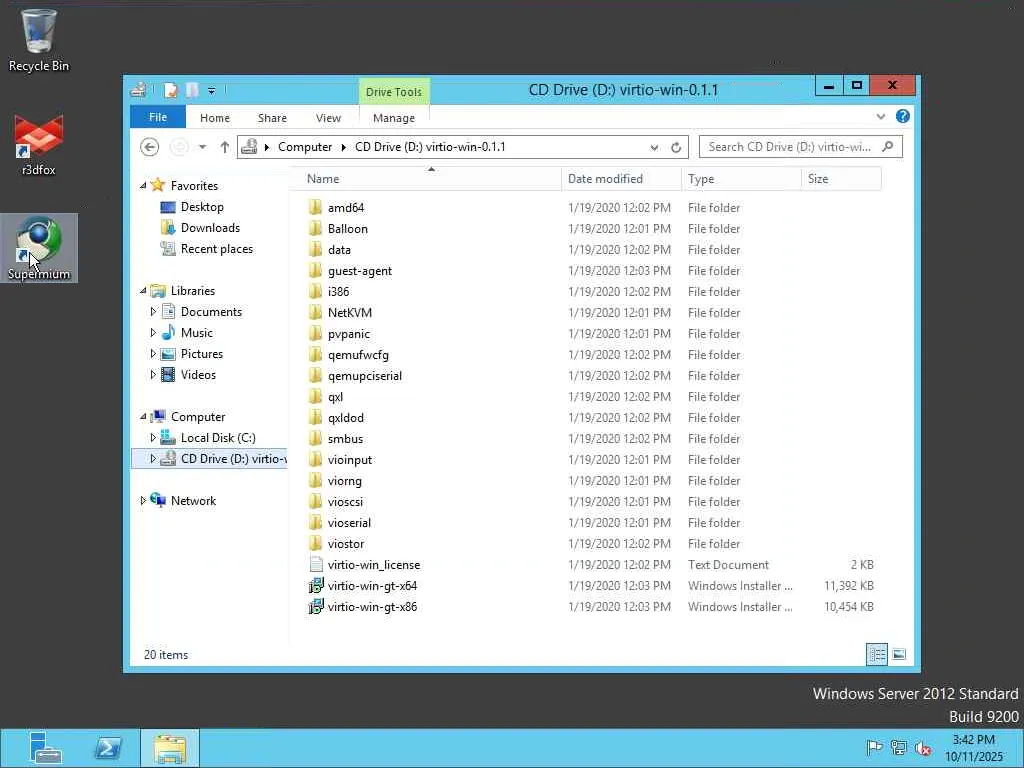Select the vioscsi folder name
The height and width of the screenshot is (768, 1024).
click(x=345, y=502)
